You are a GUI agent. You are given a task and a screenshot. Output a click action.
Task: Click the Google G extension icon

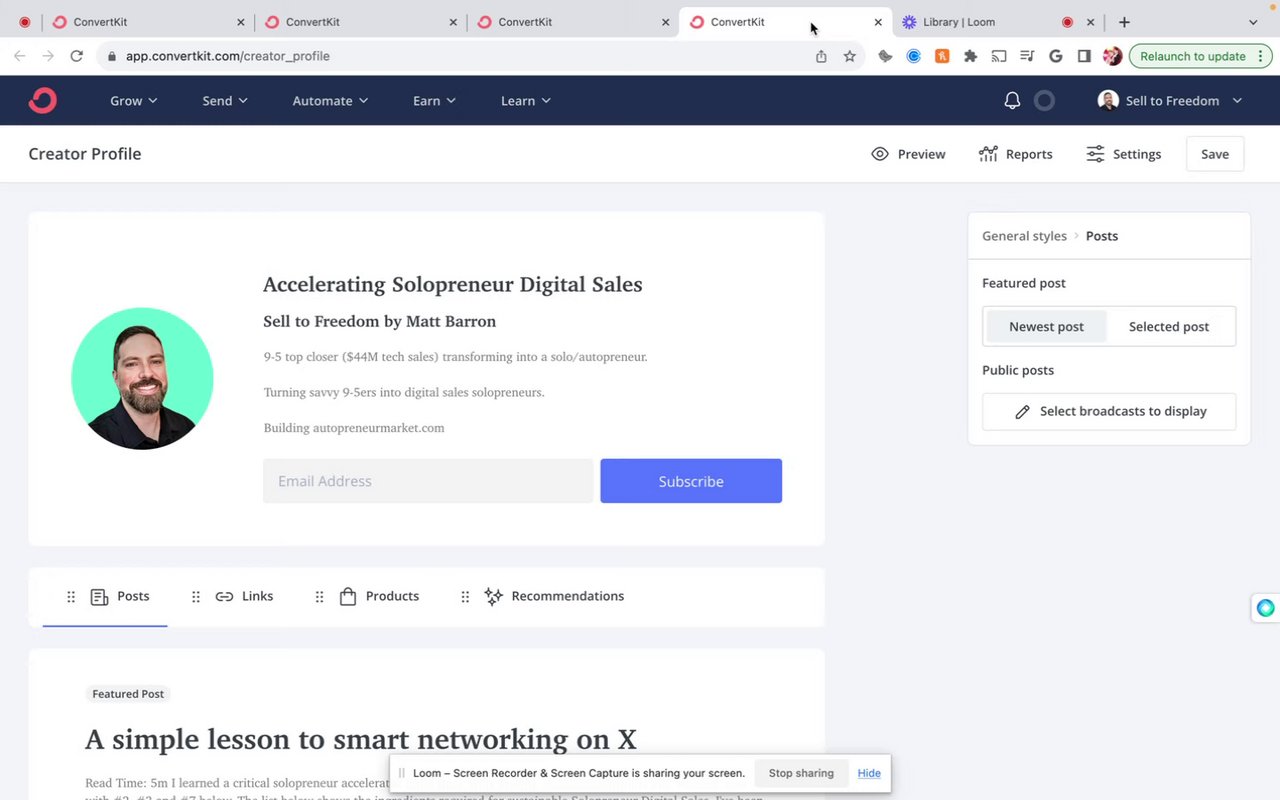[1055, 56]
